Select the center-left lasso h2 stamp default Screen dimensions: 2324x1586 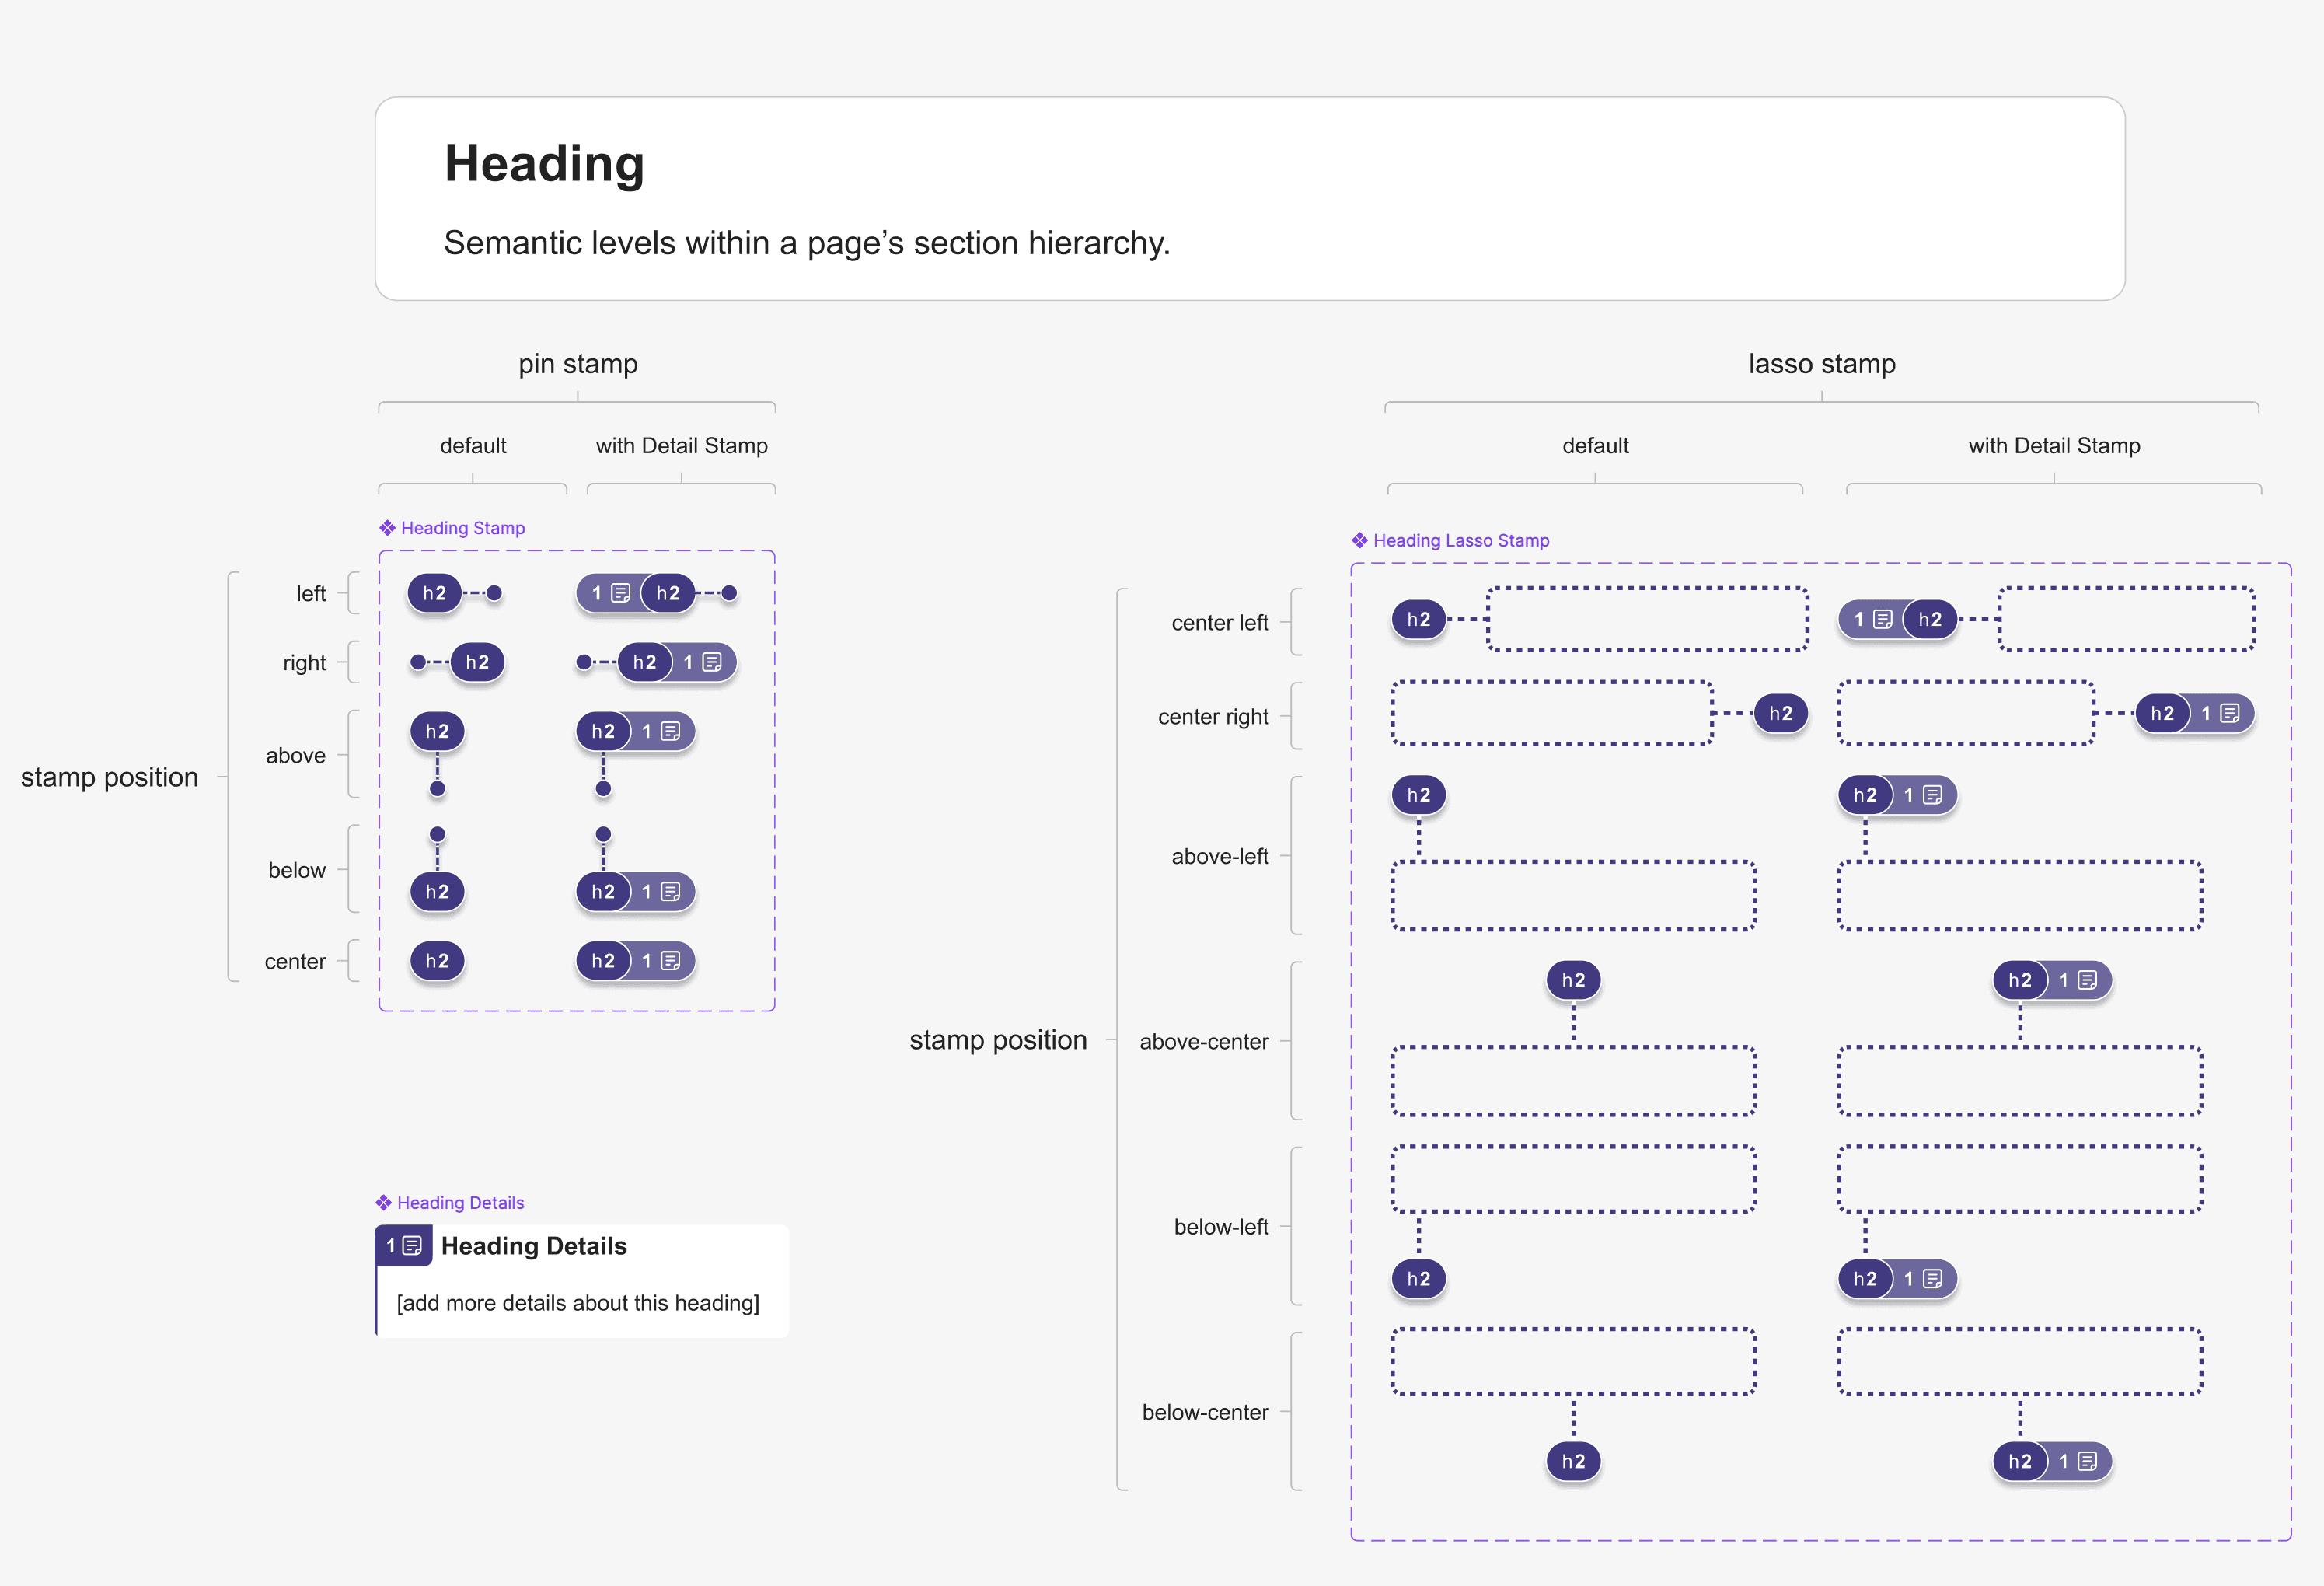[x=1418, y=619]
